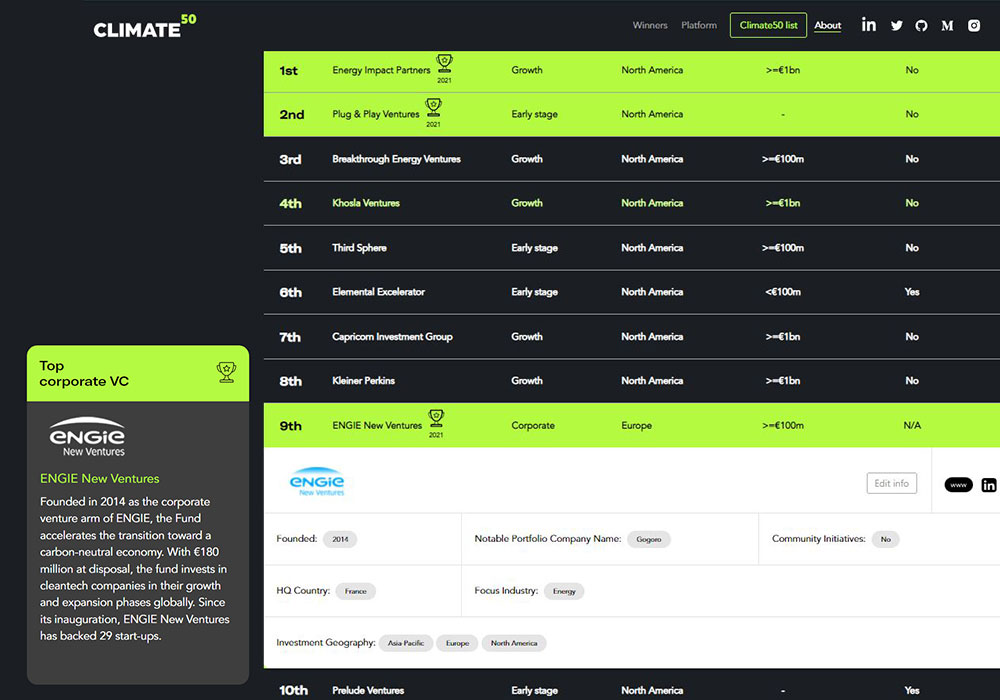Click the ENGIE logo in sidebar card
This screenshot has height=700, width=1000.
[x=87, y=437]
